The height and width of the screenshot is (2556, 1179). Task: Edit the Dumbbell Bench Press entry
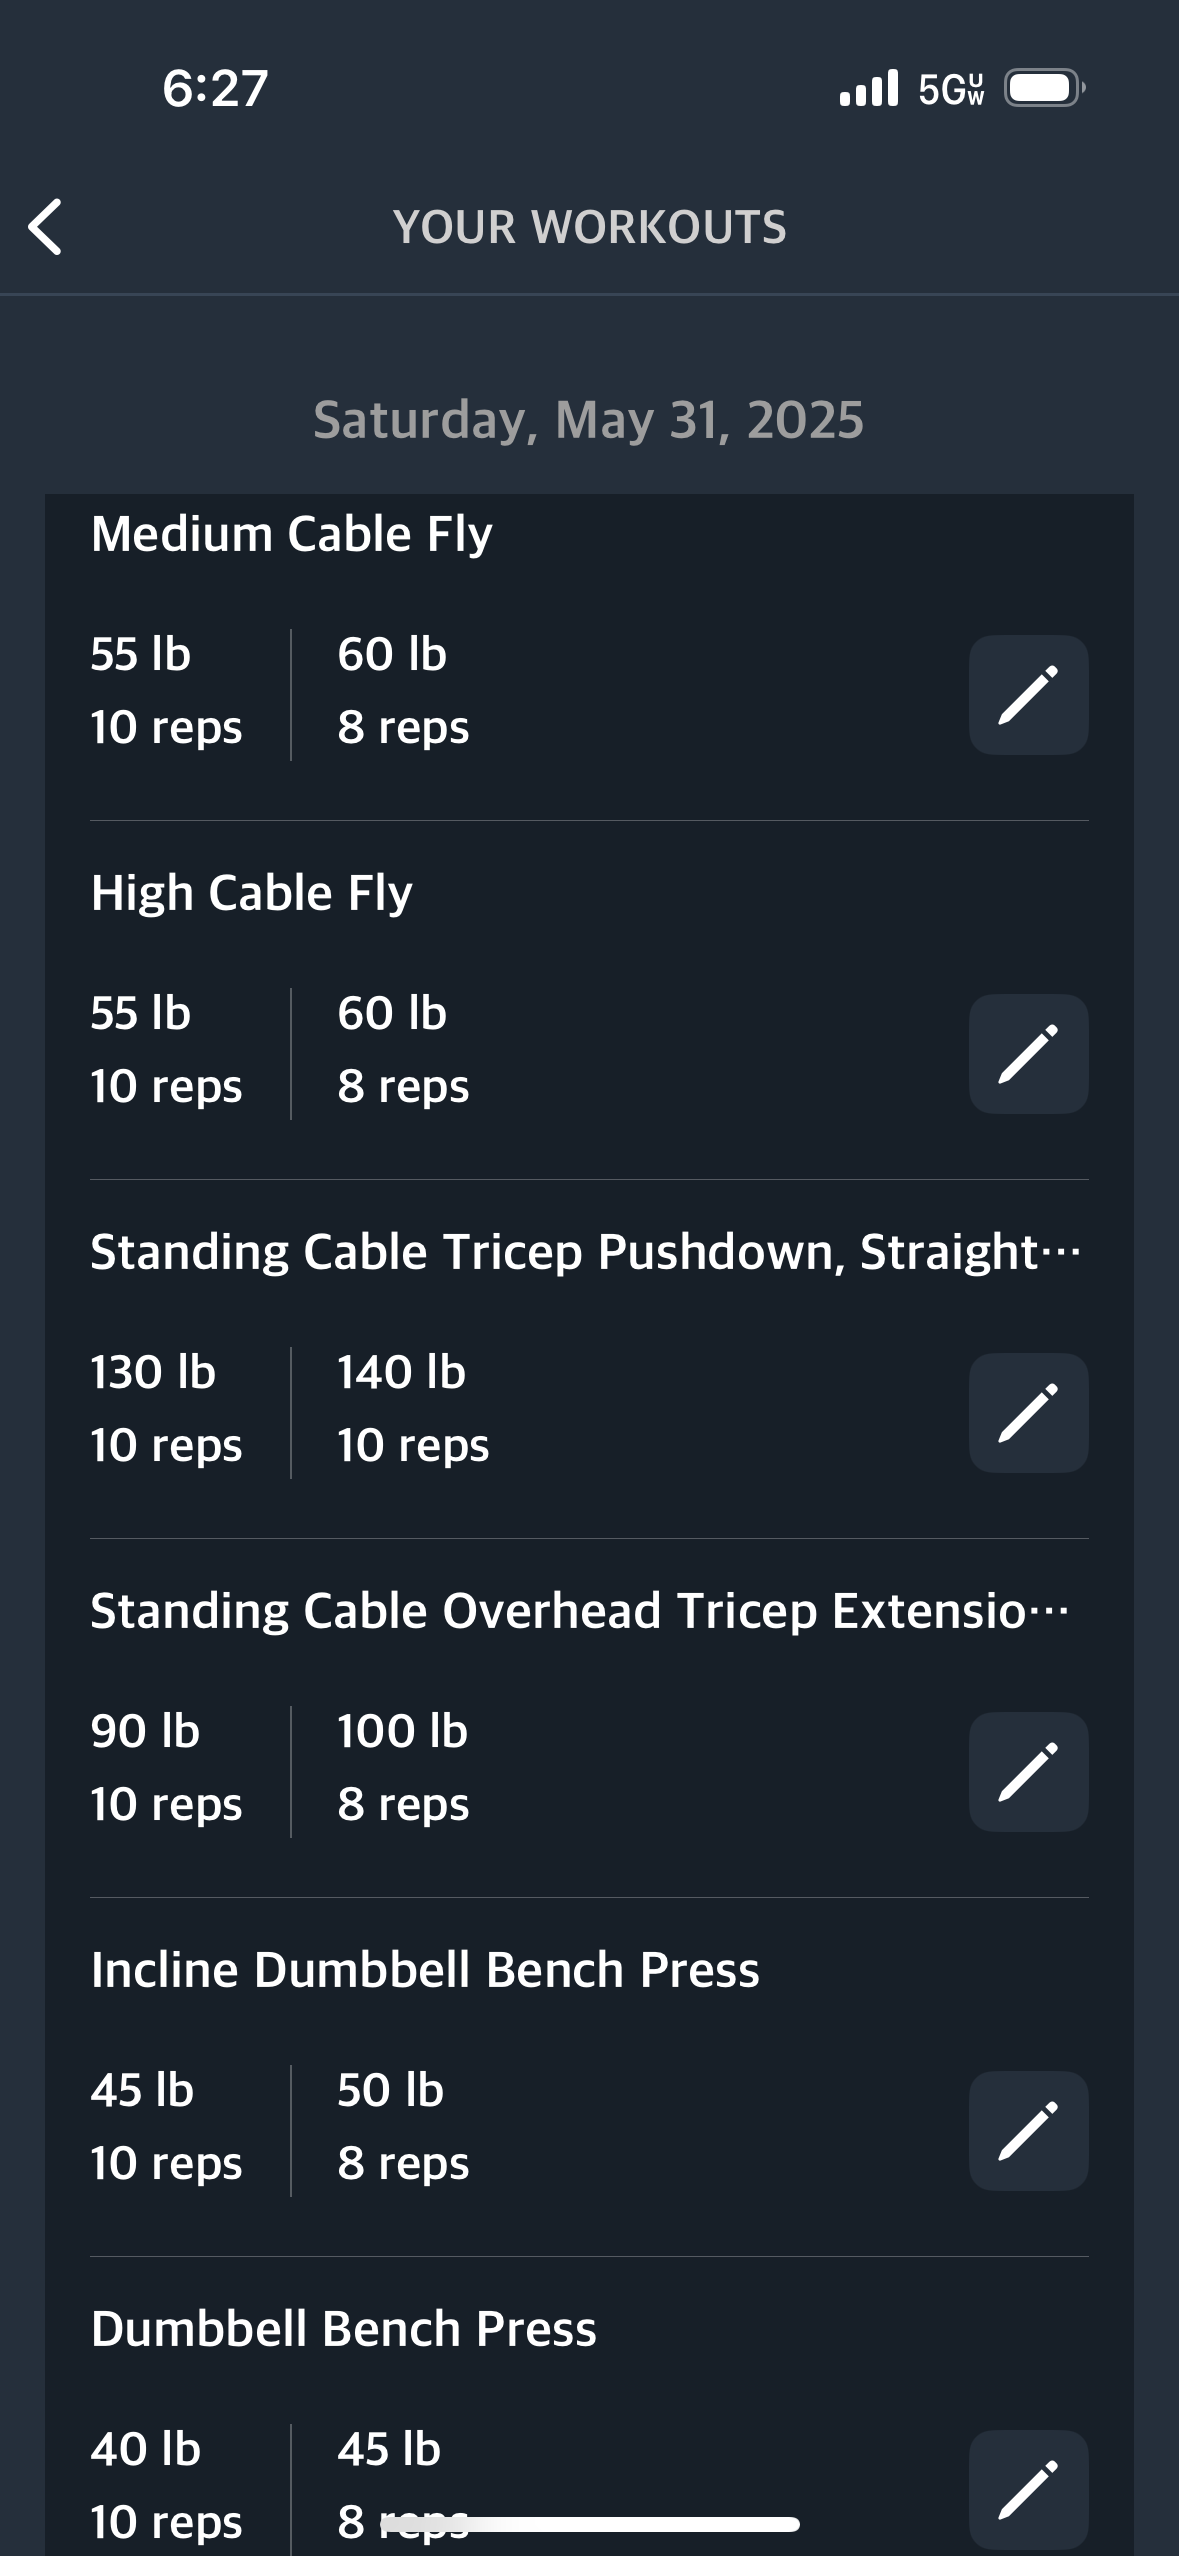(x=1028, y=2488)
